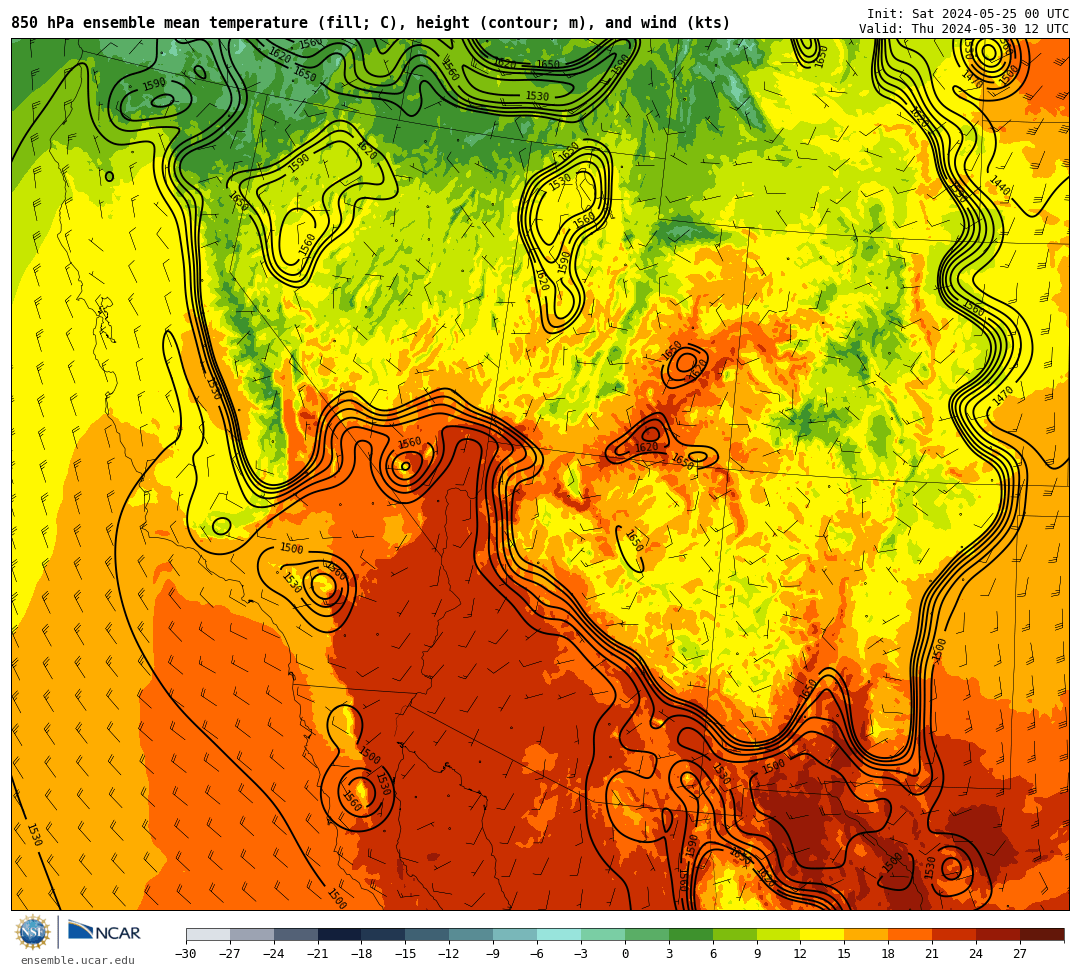Select the Valid: Thu 2024-05-30 12 UTC text
Screen dimensions: 1080x973
click(x=964, y=29)
